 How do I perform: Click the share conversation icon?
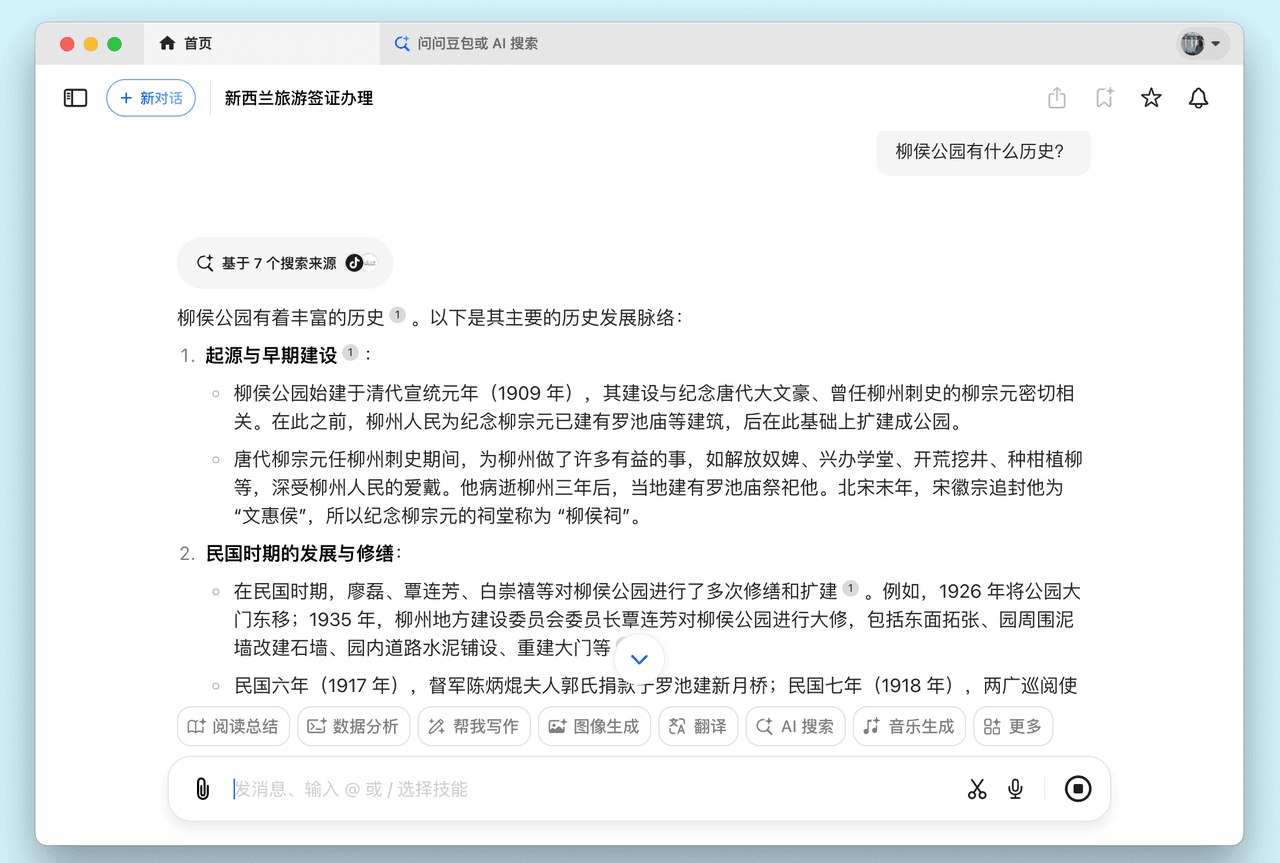(x=1057, y=98)
